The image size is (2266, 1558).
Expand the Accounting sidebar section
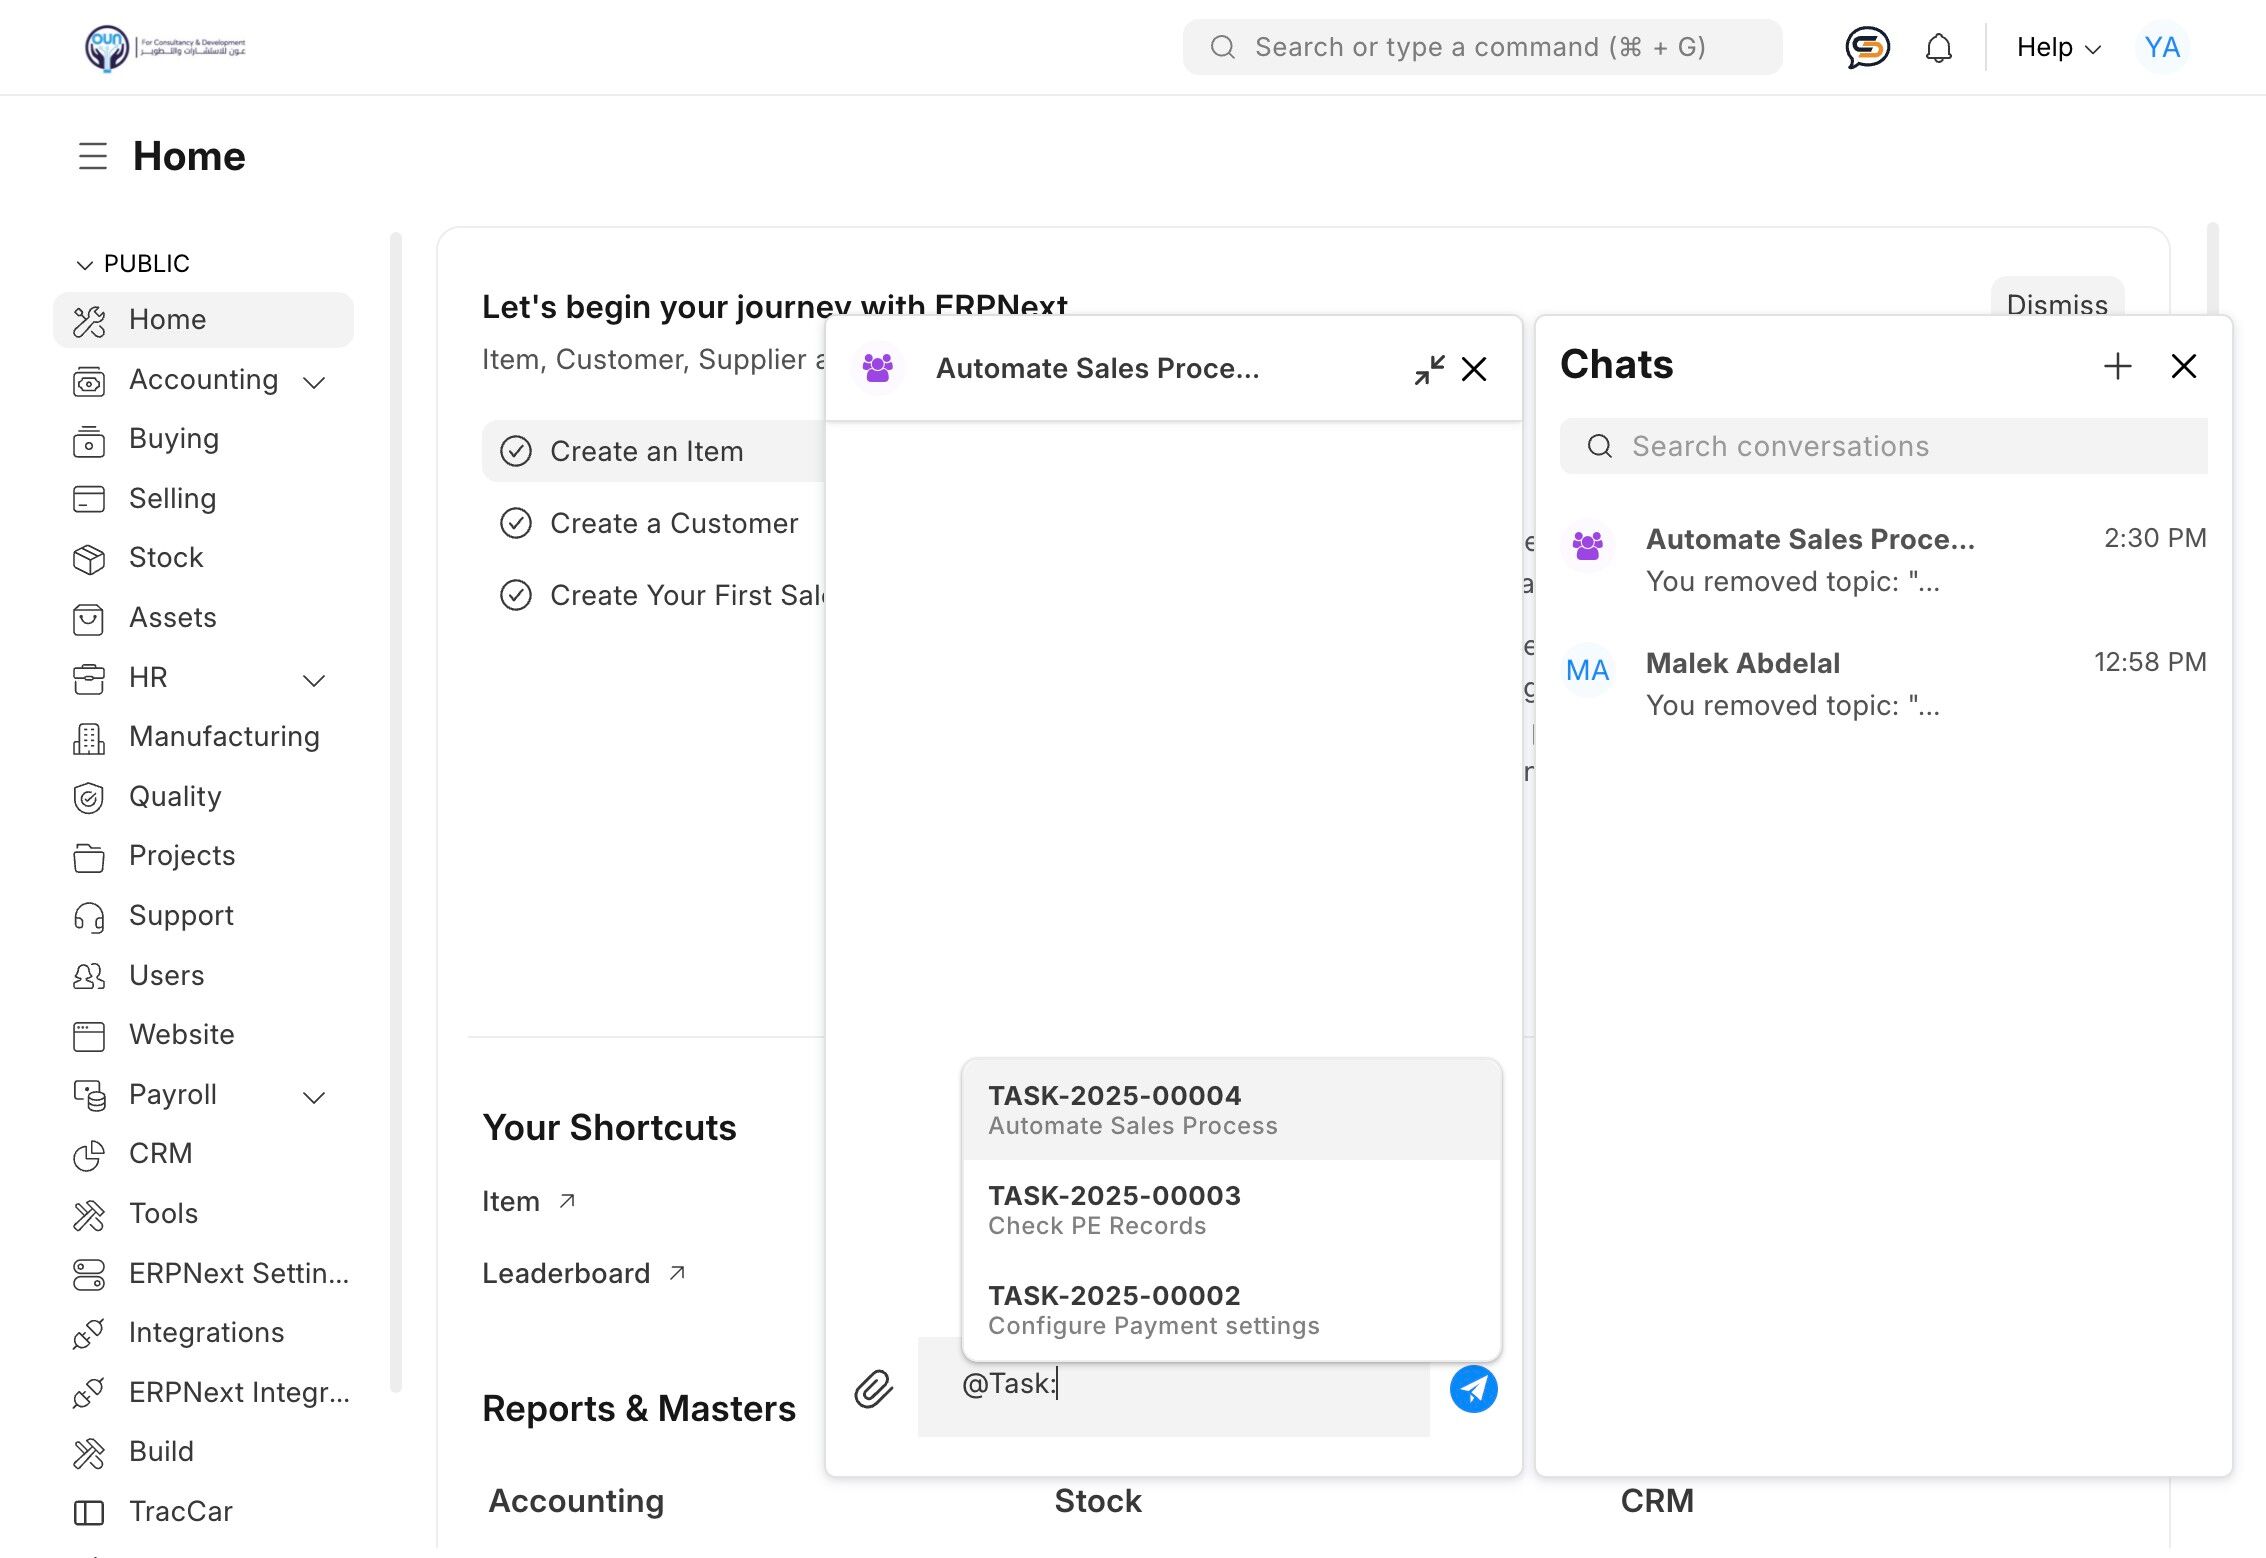[x=314, y=382]
